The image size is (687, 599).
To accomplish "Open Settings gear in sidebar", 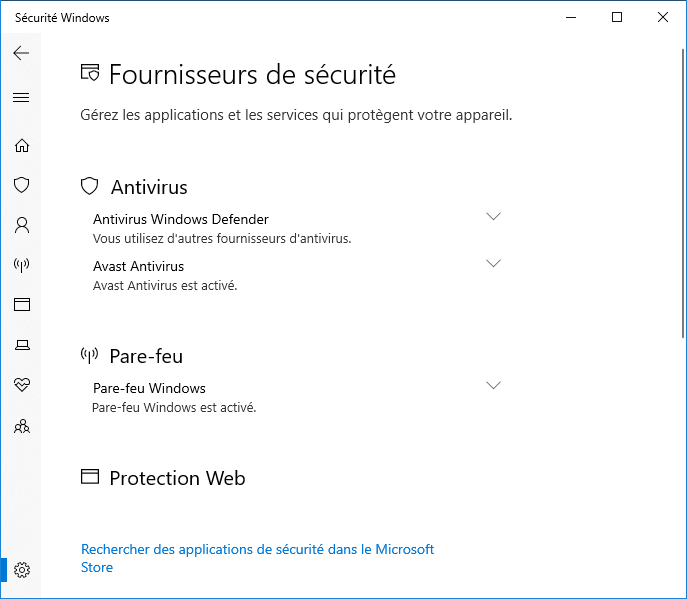I will pos(21,570).
